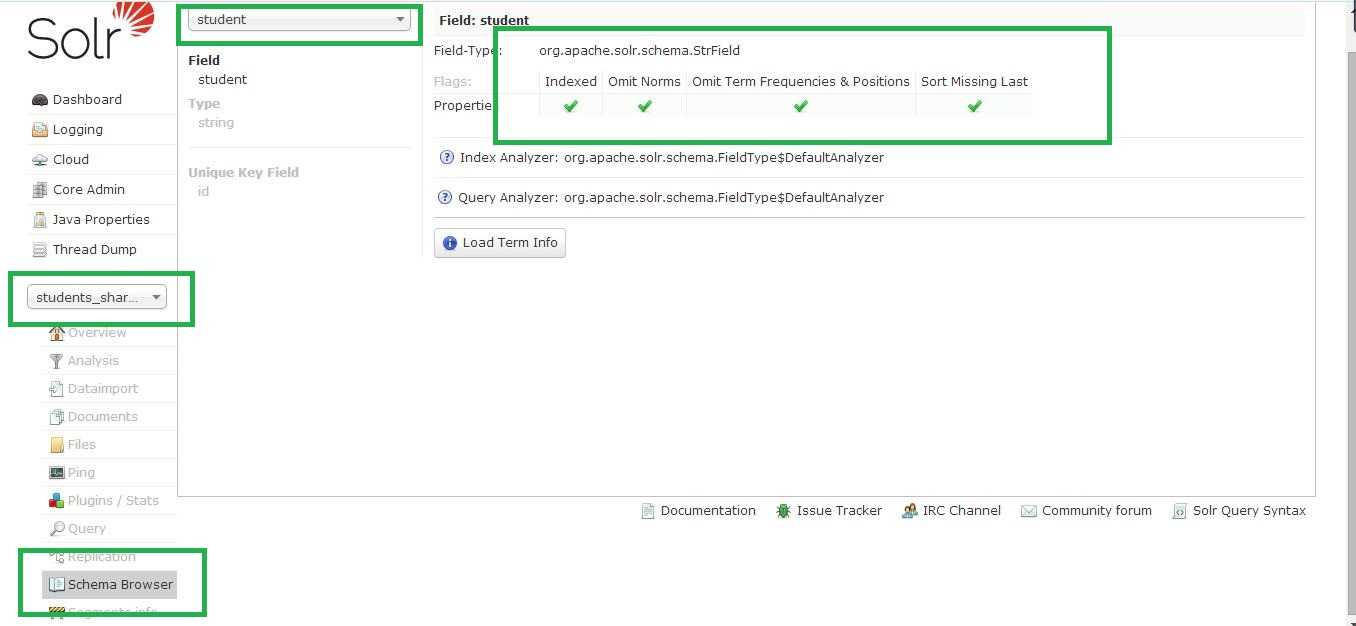Image resolution: width=1356 pixels, height=626 pixels.
Task: Click the Indexed checkmark
Action: pos(571,106)
